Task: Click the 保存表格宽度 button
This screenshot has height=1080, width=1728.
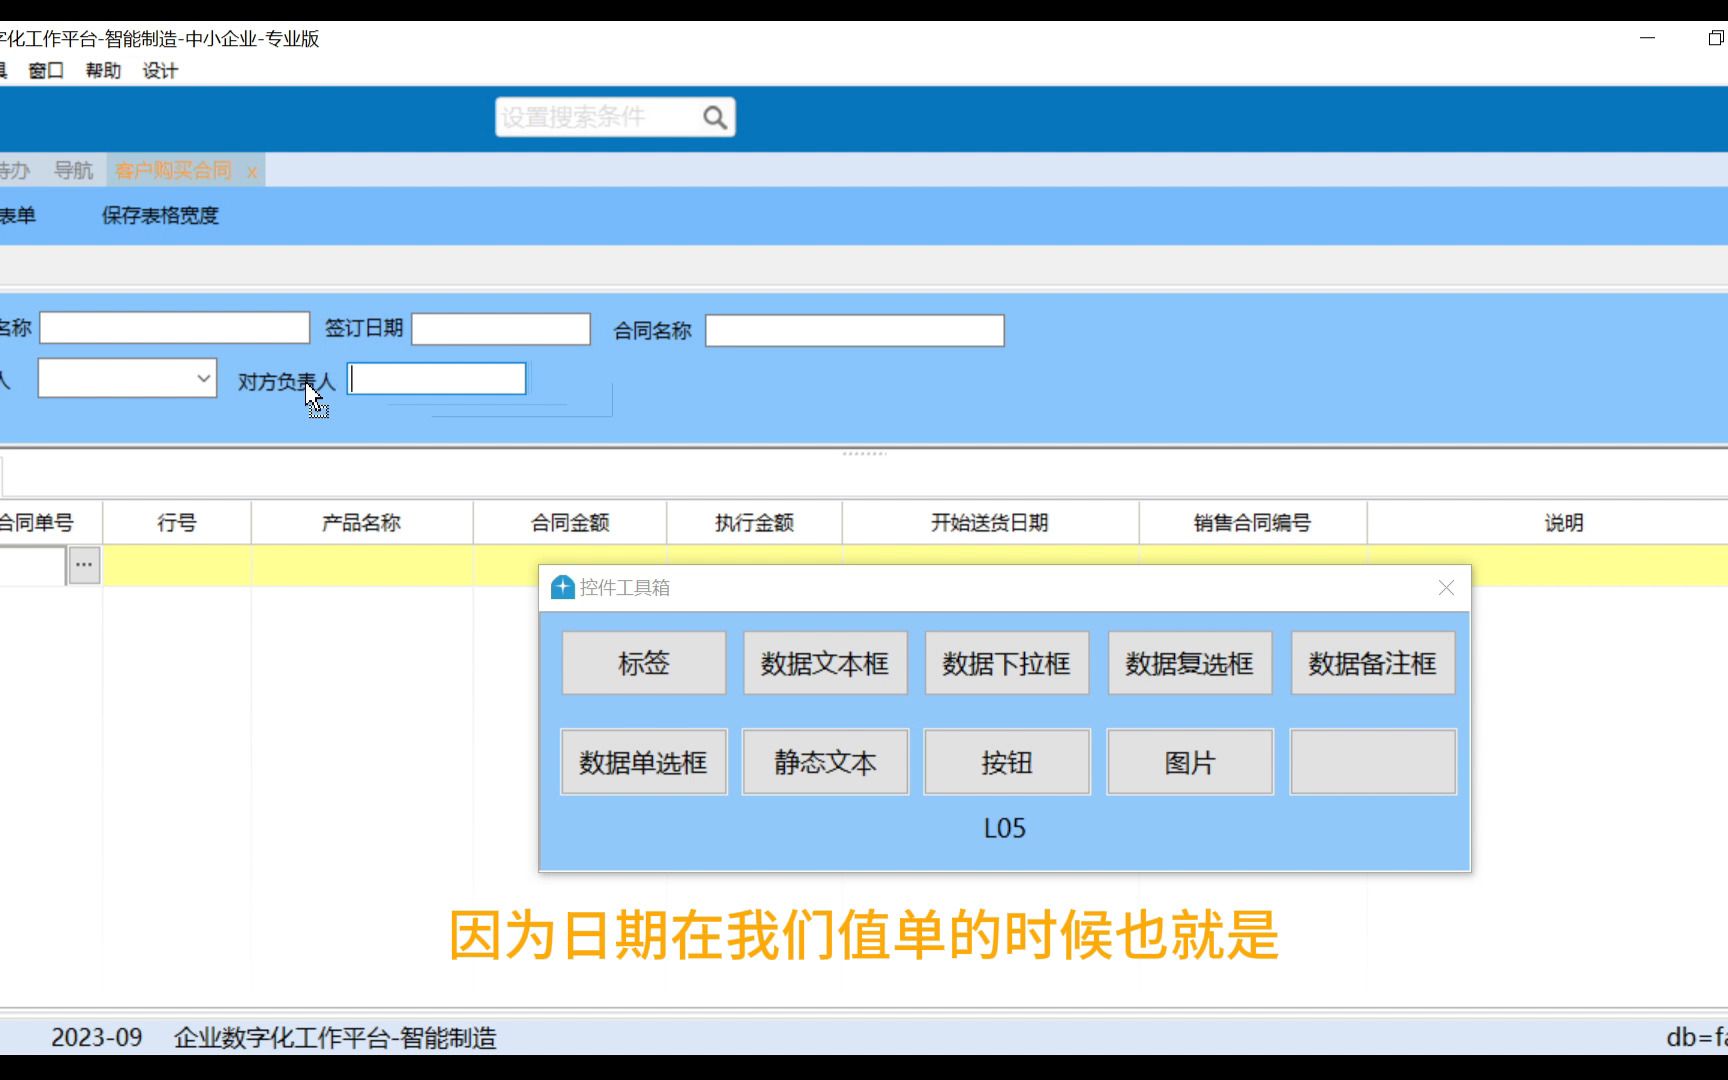Action: pyautogui.click(x=160, y=215)
